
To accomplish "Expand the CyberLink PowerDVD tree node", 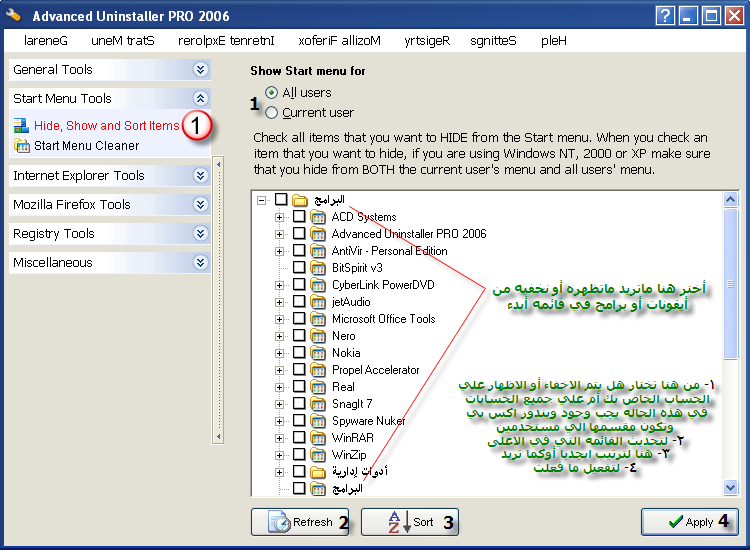I will pyautogui.click(x=279, y=286).
